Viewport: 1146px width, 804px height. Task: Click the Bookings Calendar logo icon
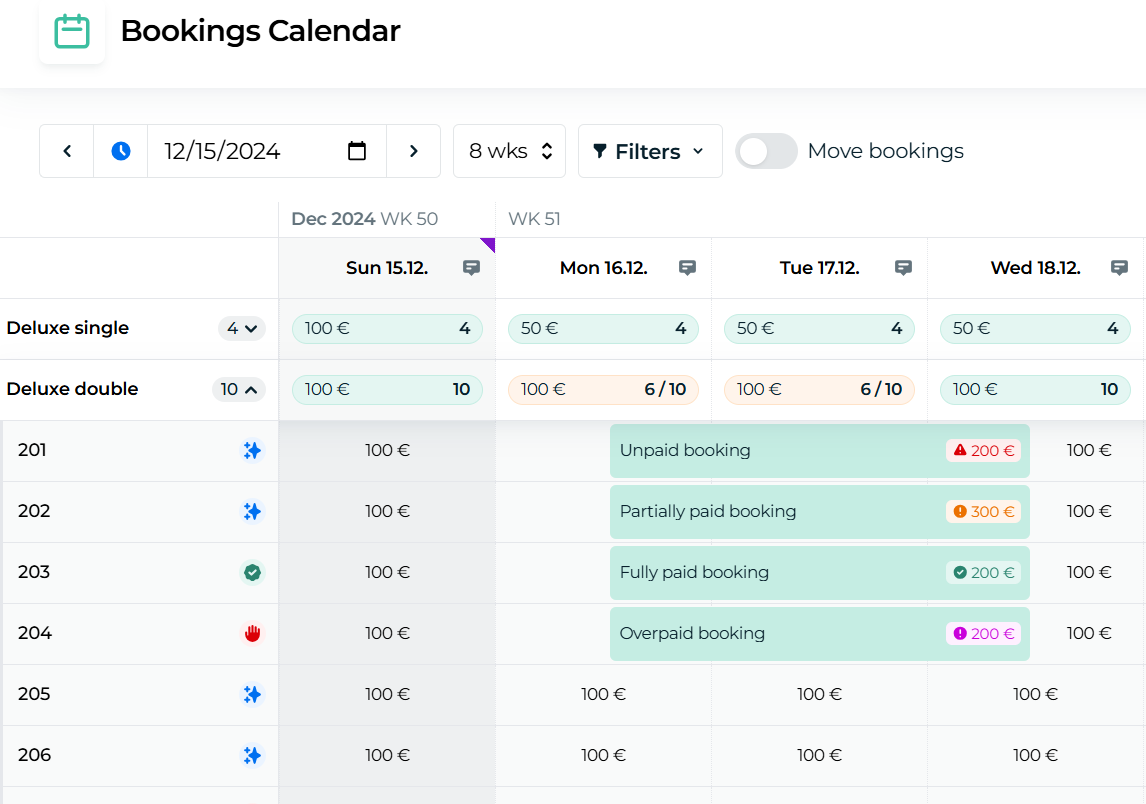72,32
